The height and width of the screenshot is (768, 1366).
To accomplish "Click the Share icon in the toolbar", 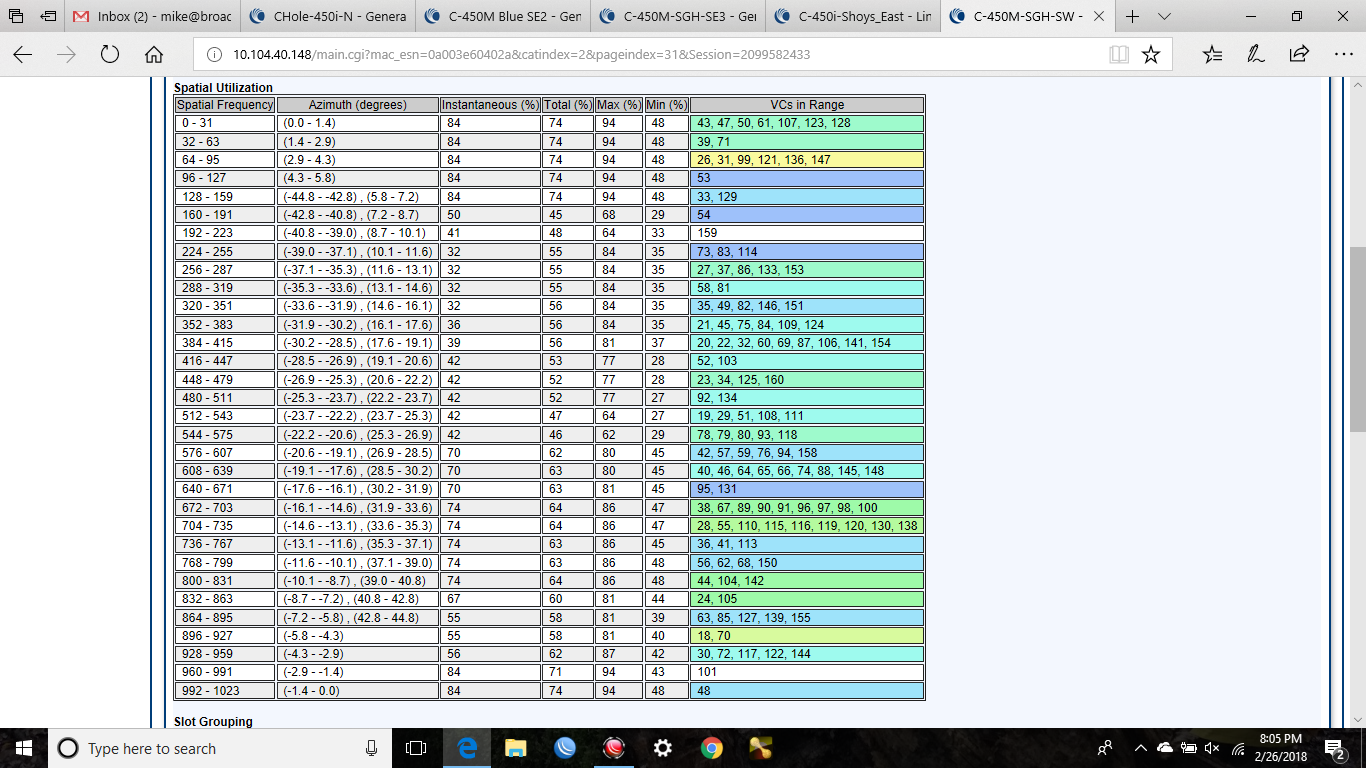I will pos(1299,55).
